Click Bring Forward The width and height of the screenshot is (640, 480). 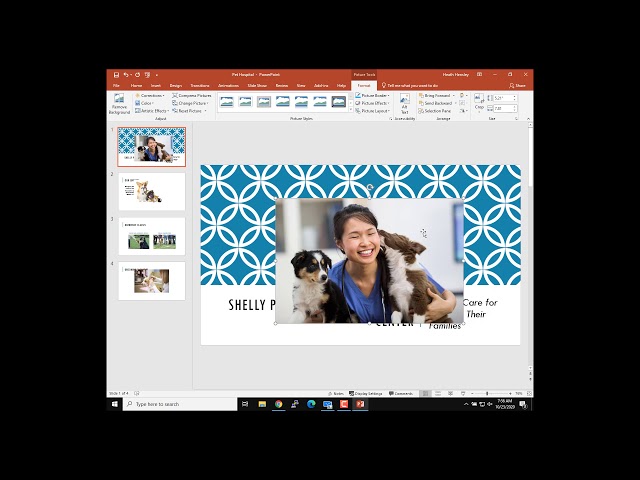(435, 96)
